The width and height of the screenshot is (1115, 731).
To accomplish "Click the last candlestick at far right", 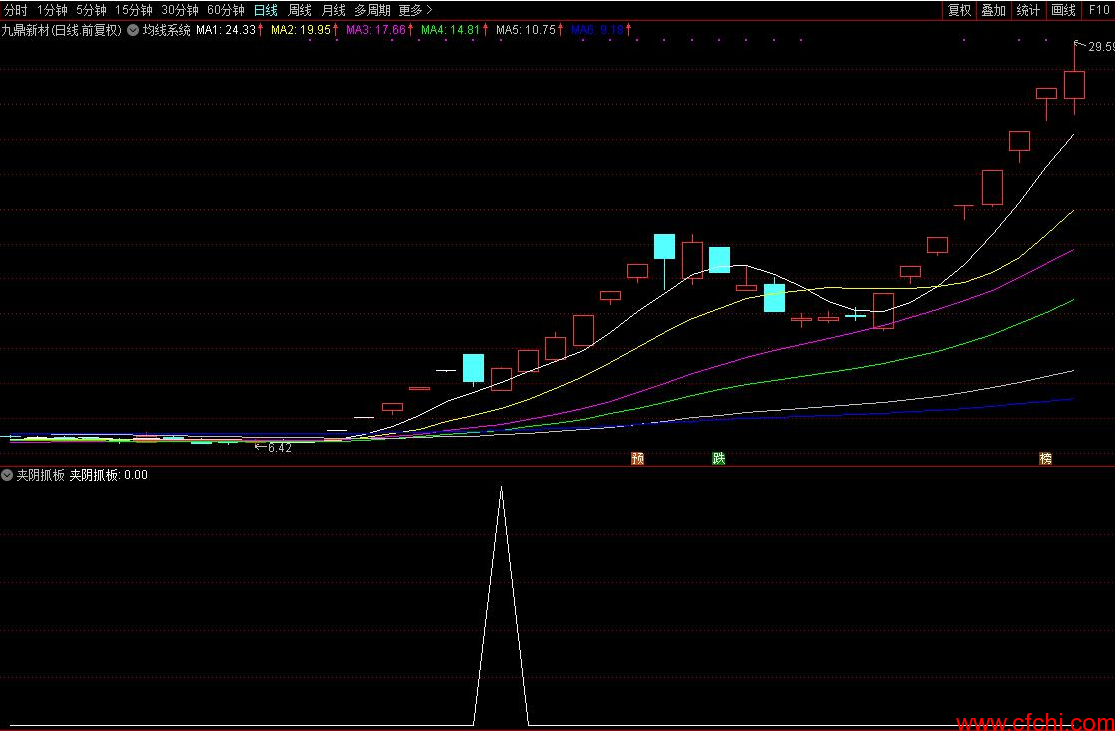I will pos(1074,85).
